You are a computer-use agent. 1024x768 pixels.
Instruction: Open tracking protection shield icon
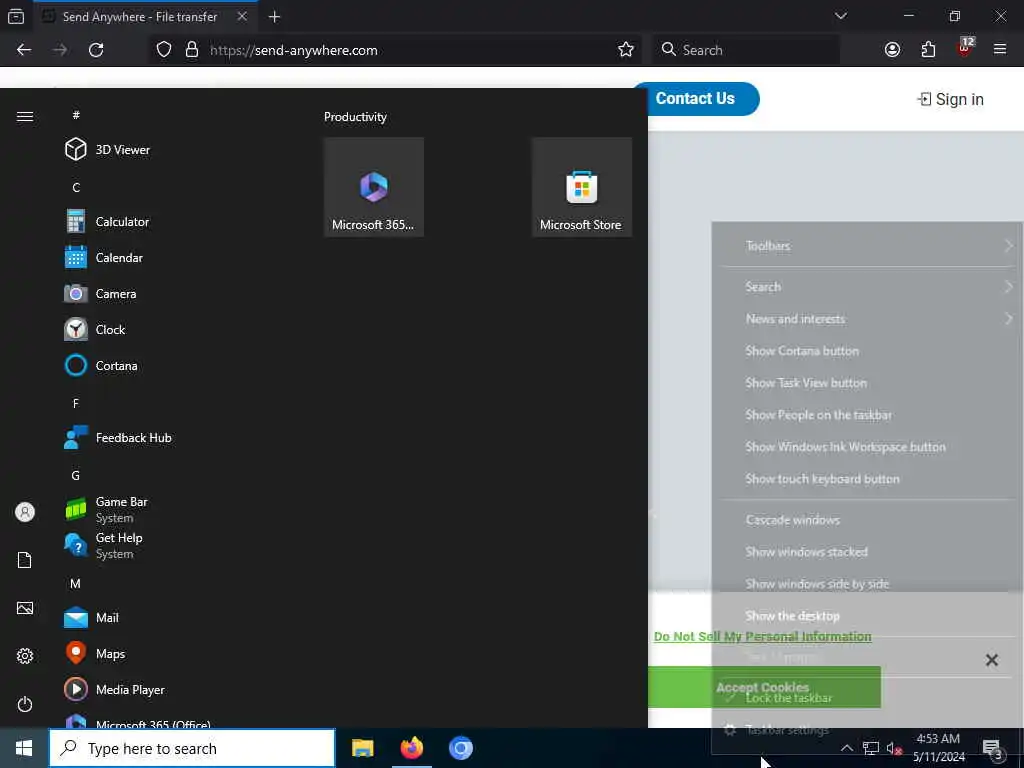pyautogui.click(x=164, y=50)
